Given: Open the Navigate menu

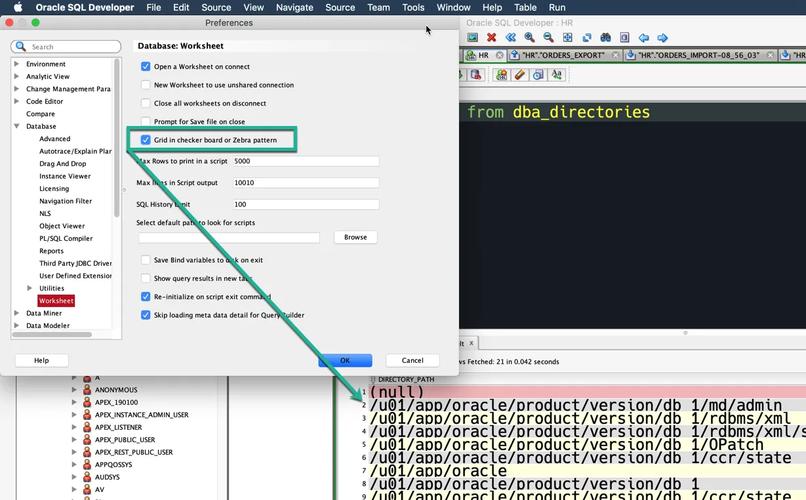Looking at the screenshot, I should point(295,7).
